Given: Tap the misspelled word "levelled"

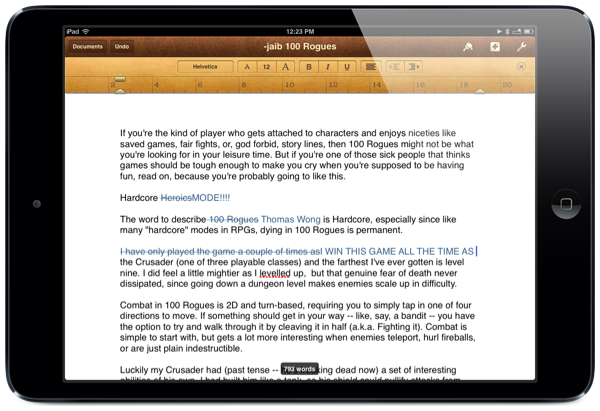Looking at the screenshot, I should pos(275,273).
